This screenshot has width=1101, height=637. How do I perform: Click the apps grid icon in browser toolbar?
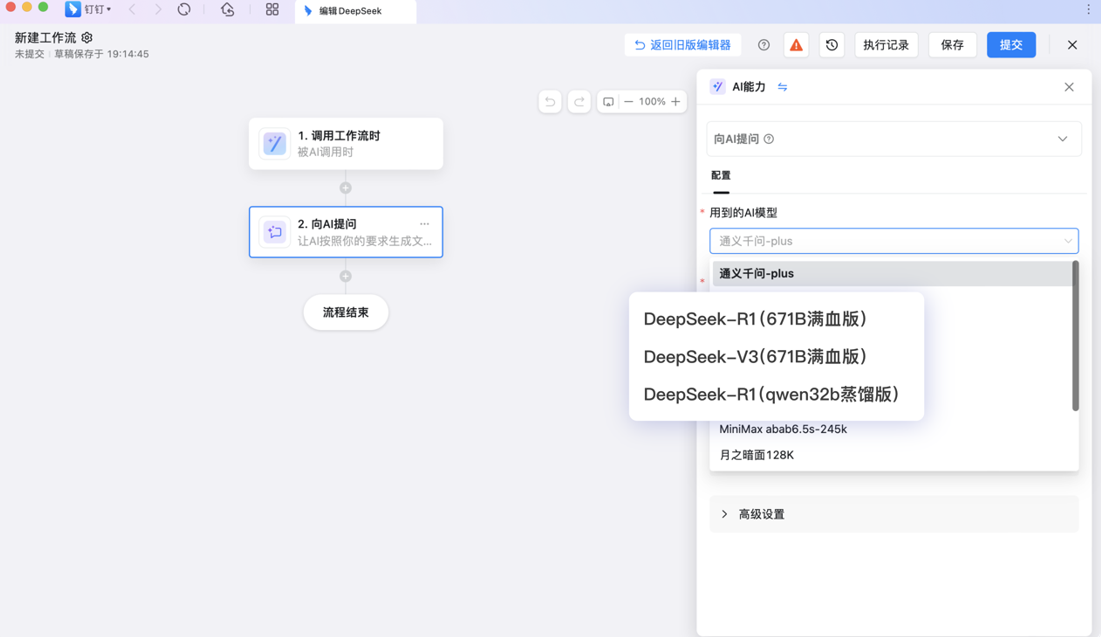coord(272,11)
